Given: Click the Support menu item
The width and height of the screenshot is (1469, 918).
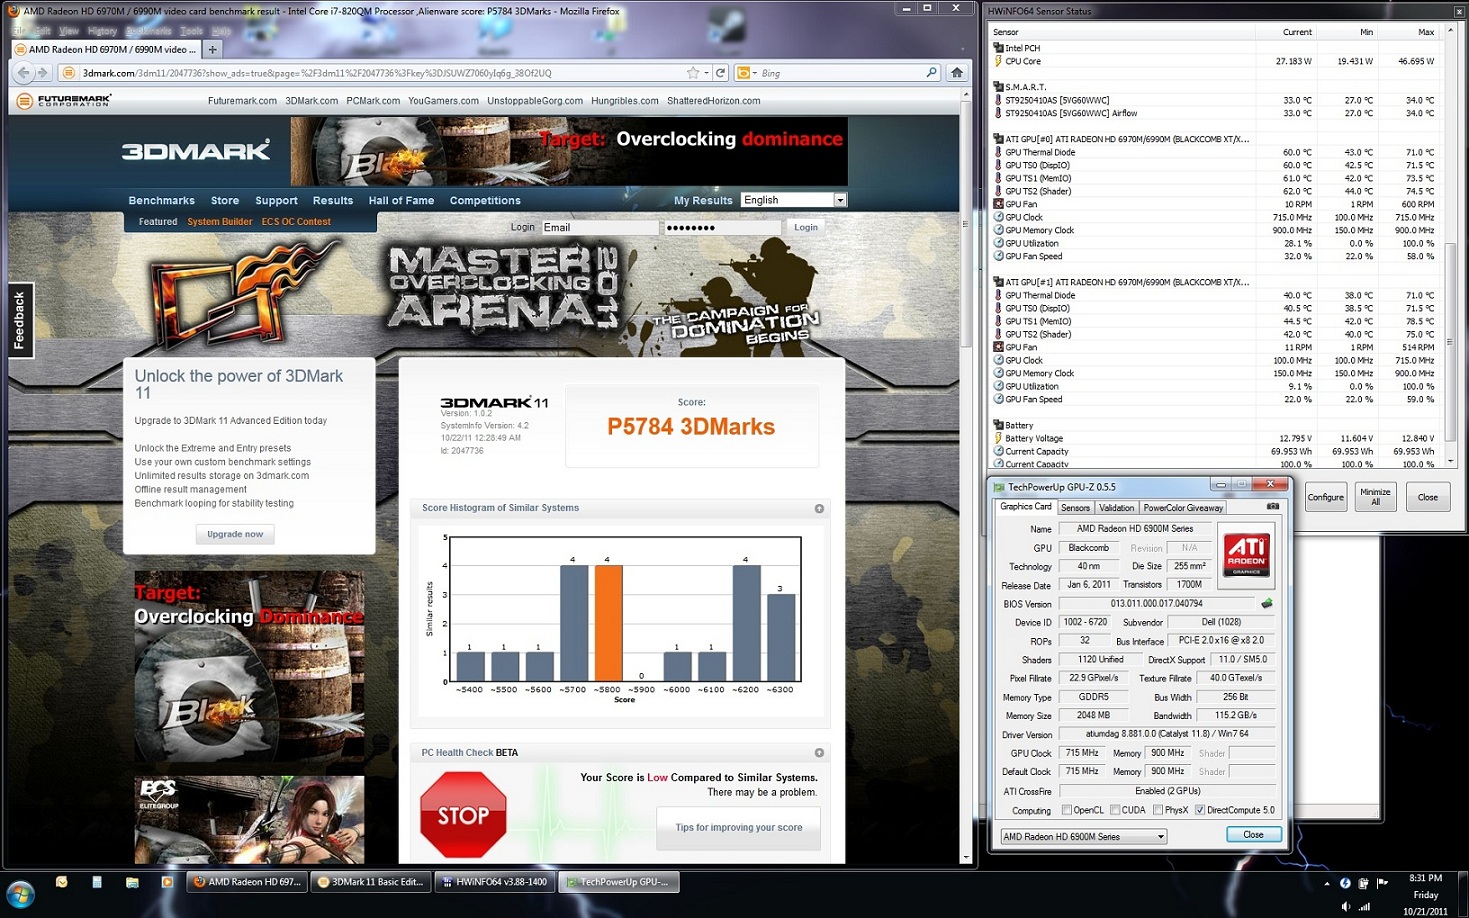Looking at the screenshot, I should 276,201.
